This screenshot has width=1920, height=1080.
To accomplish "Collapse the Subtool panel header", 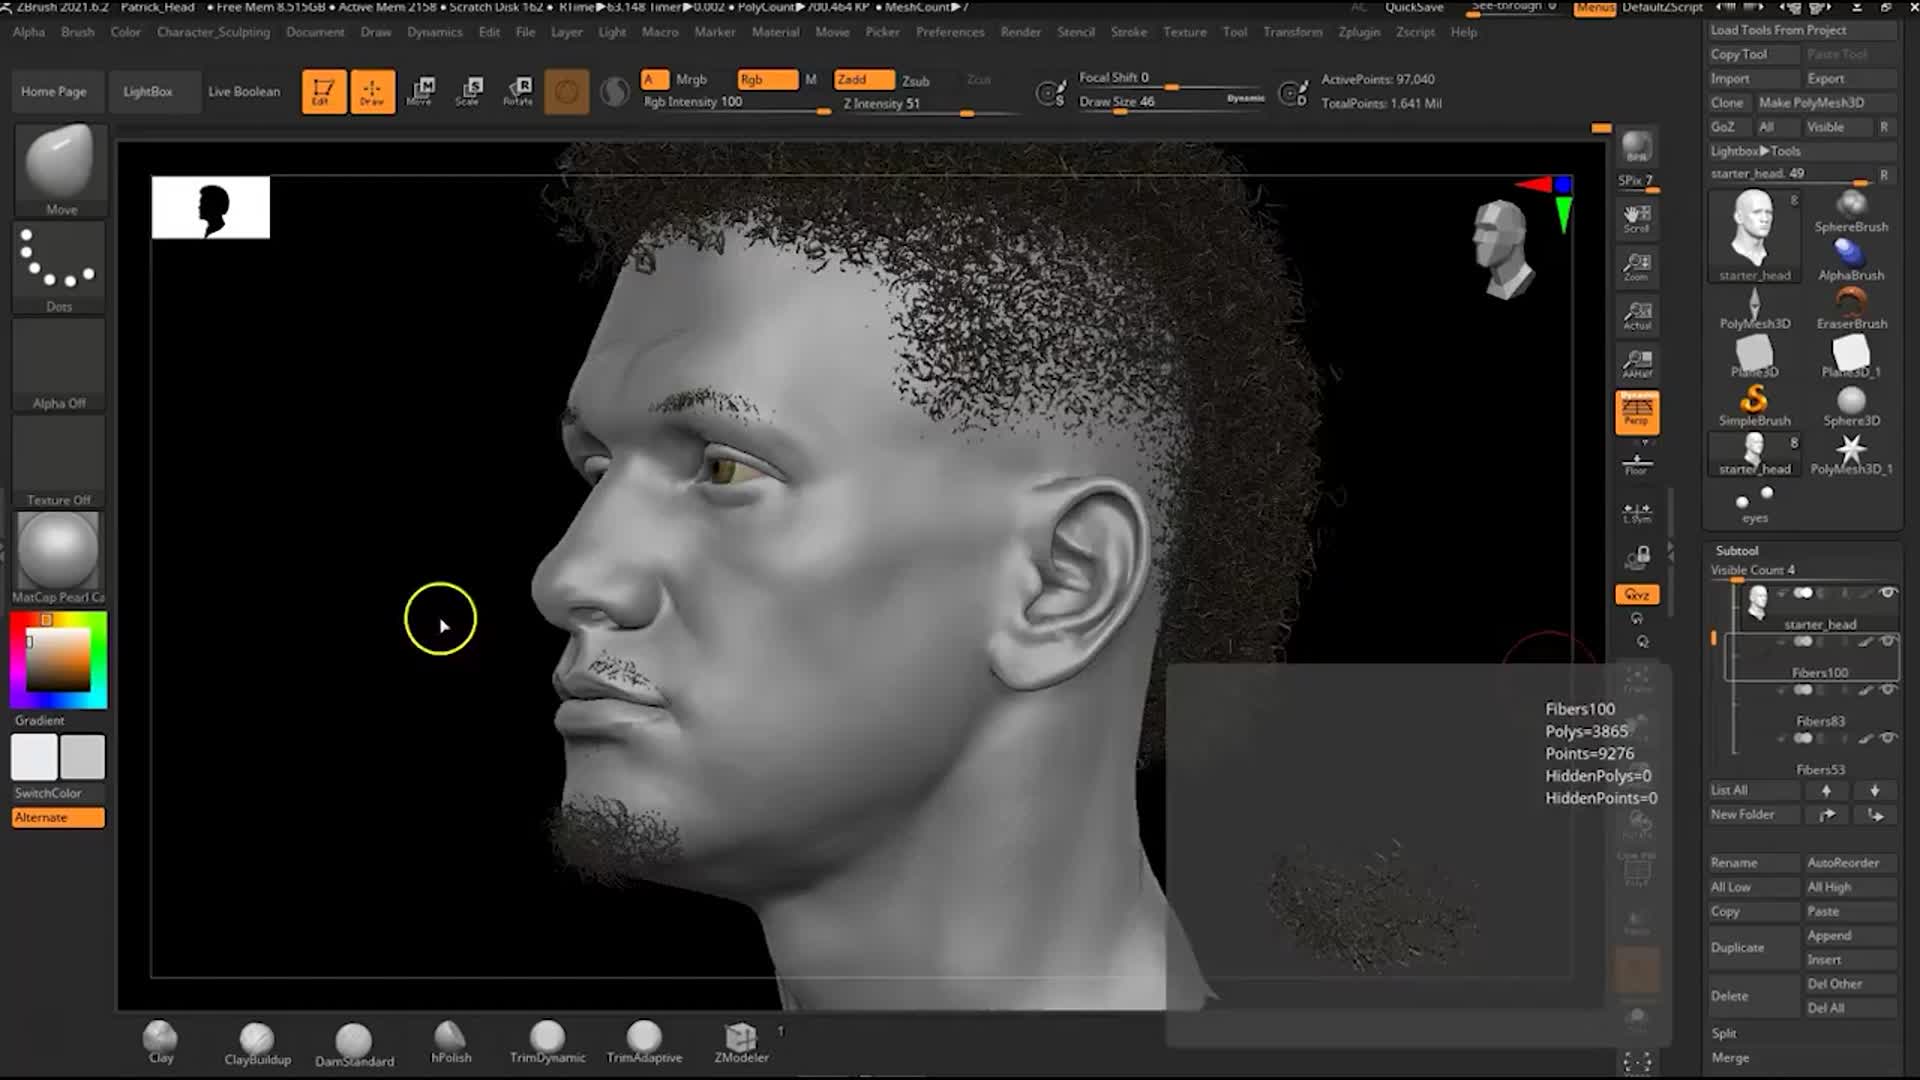I will pyautogui.click(x=1737, y=550).
